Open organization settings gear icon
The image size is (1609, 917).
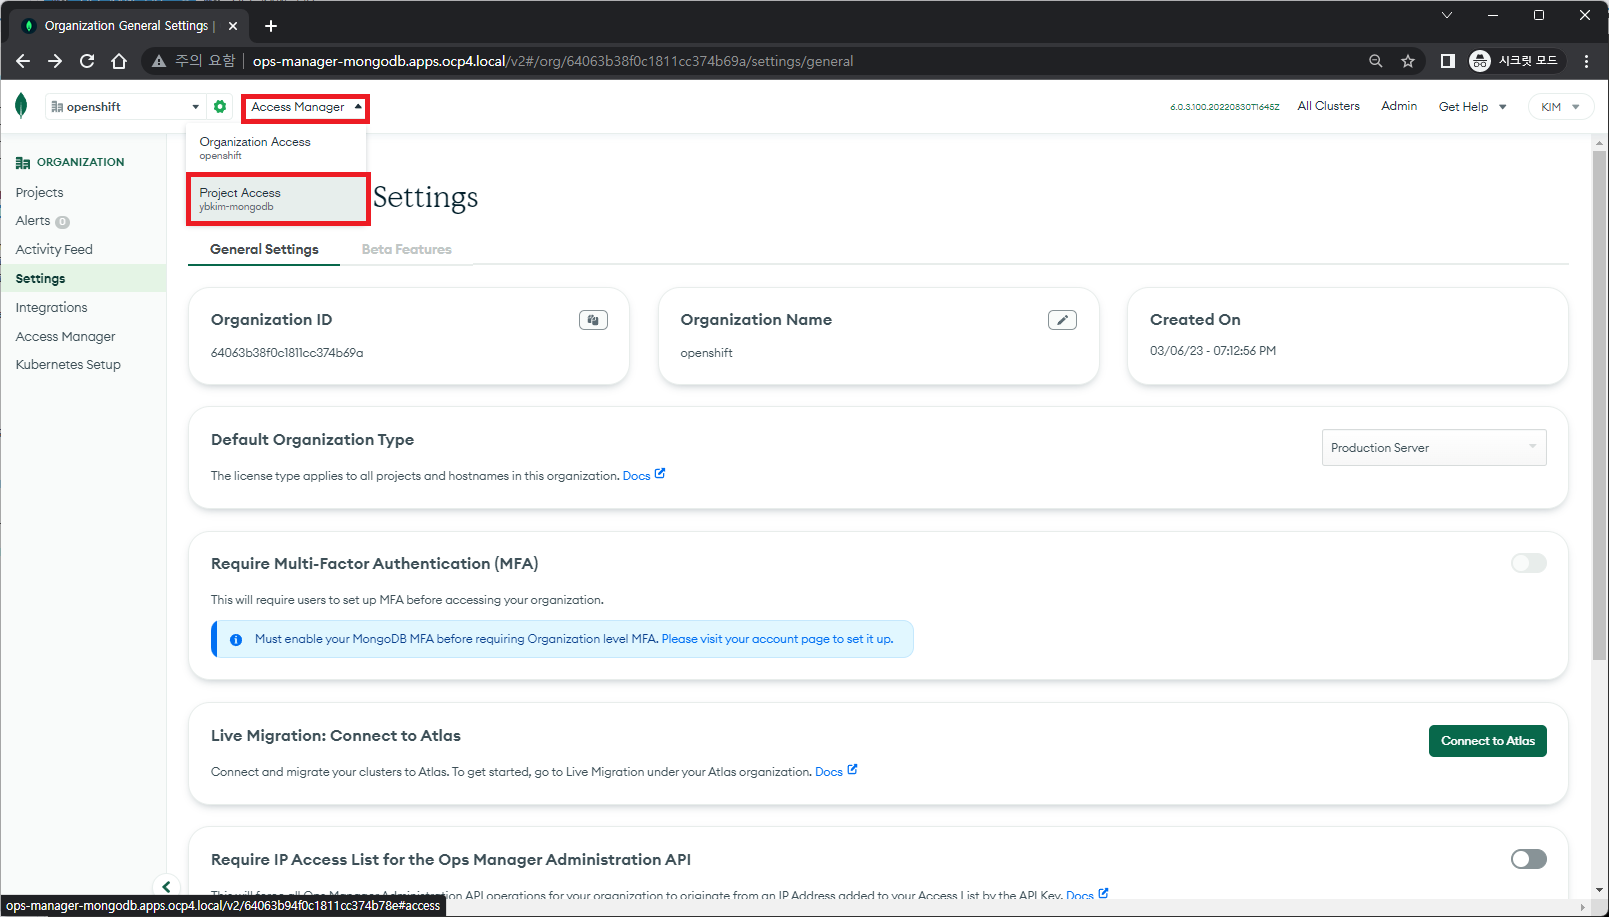click(220, 106)
